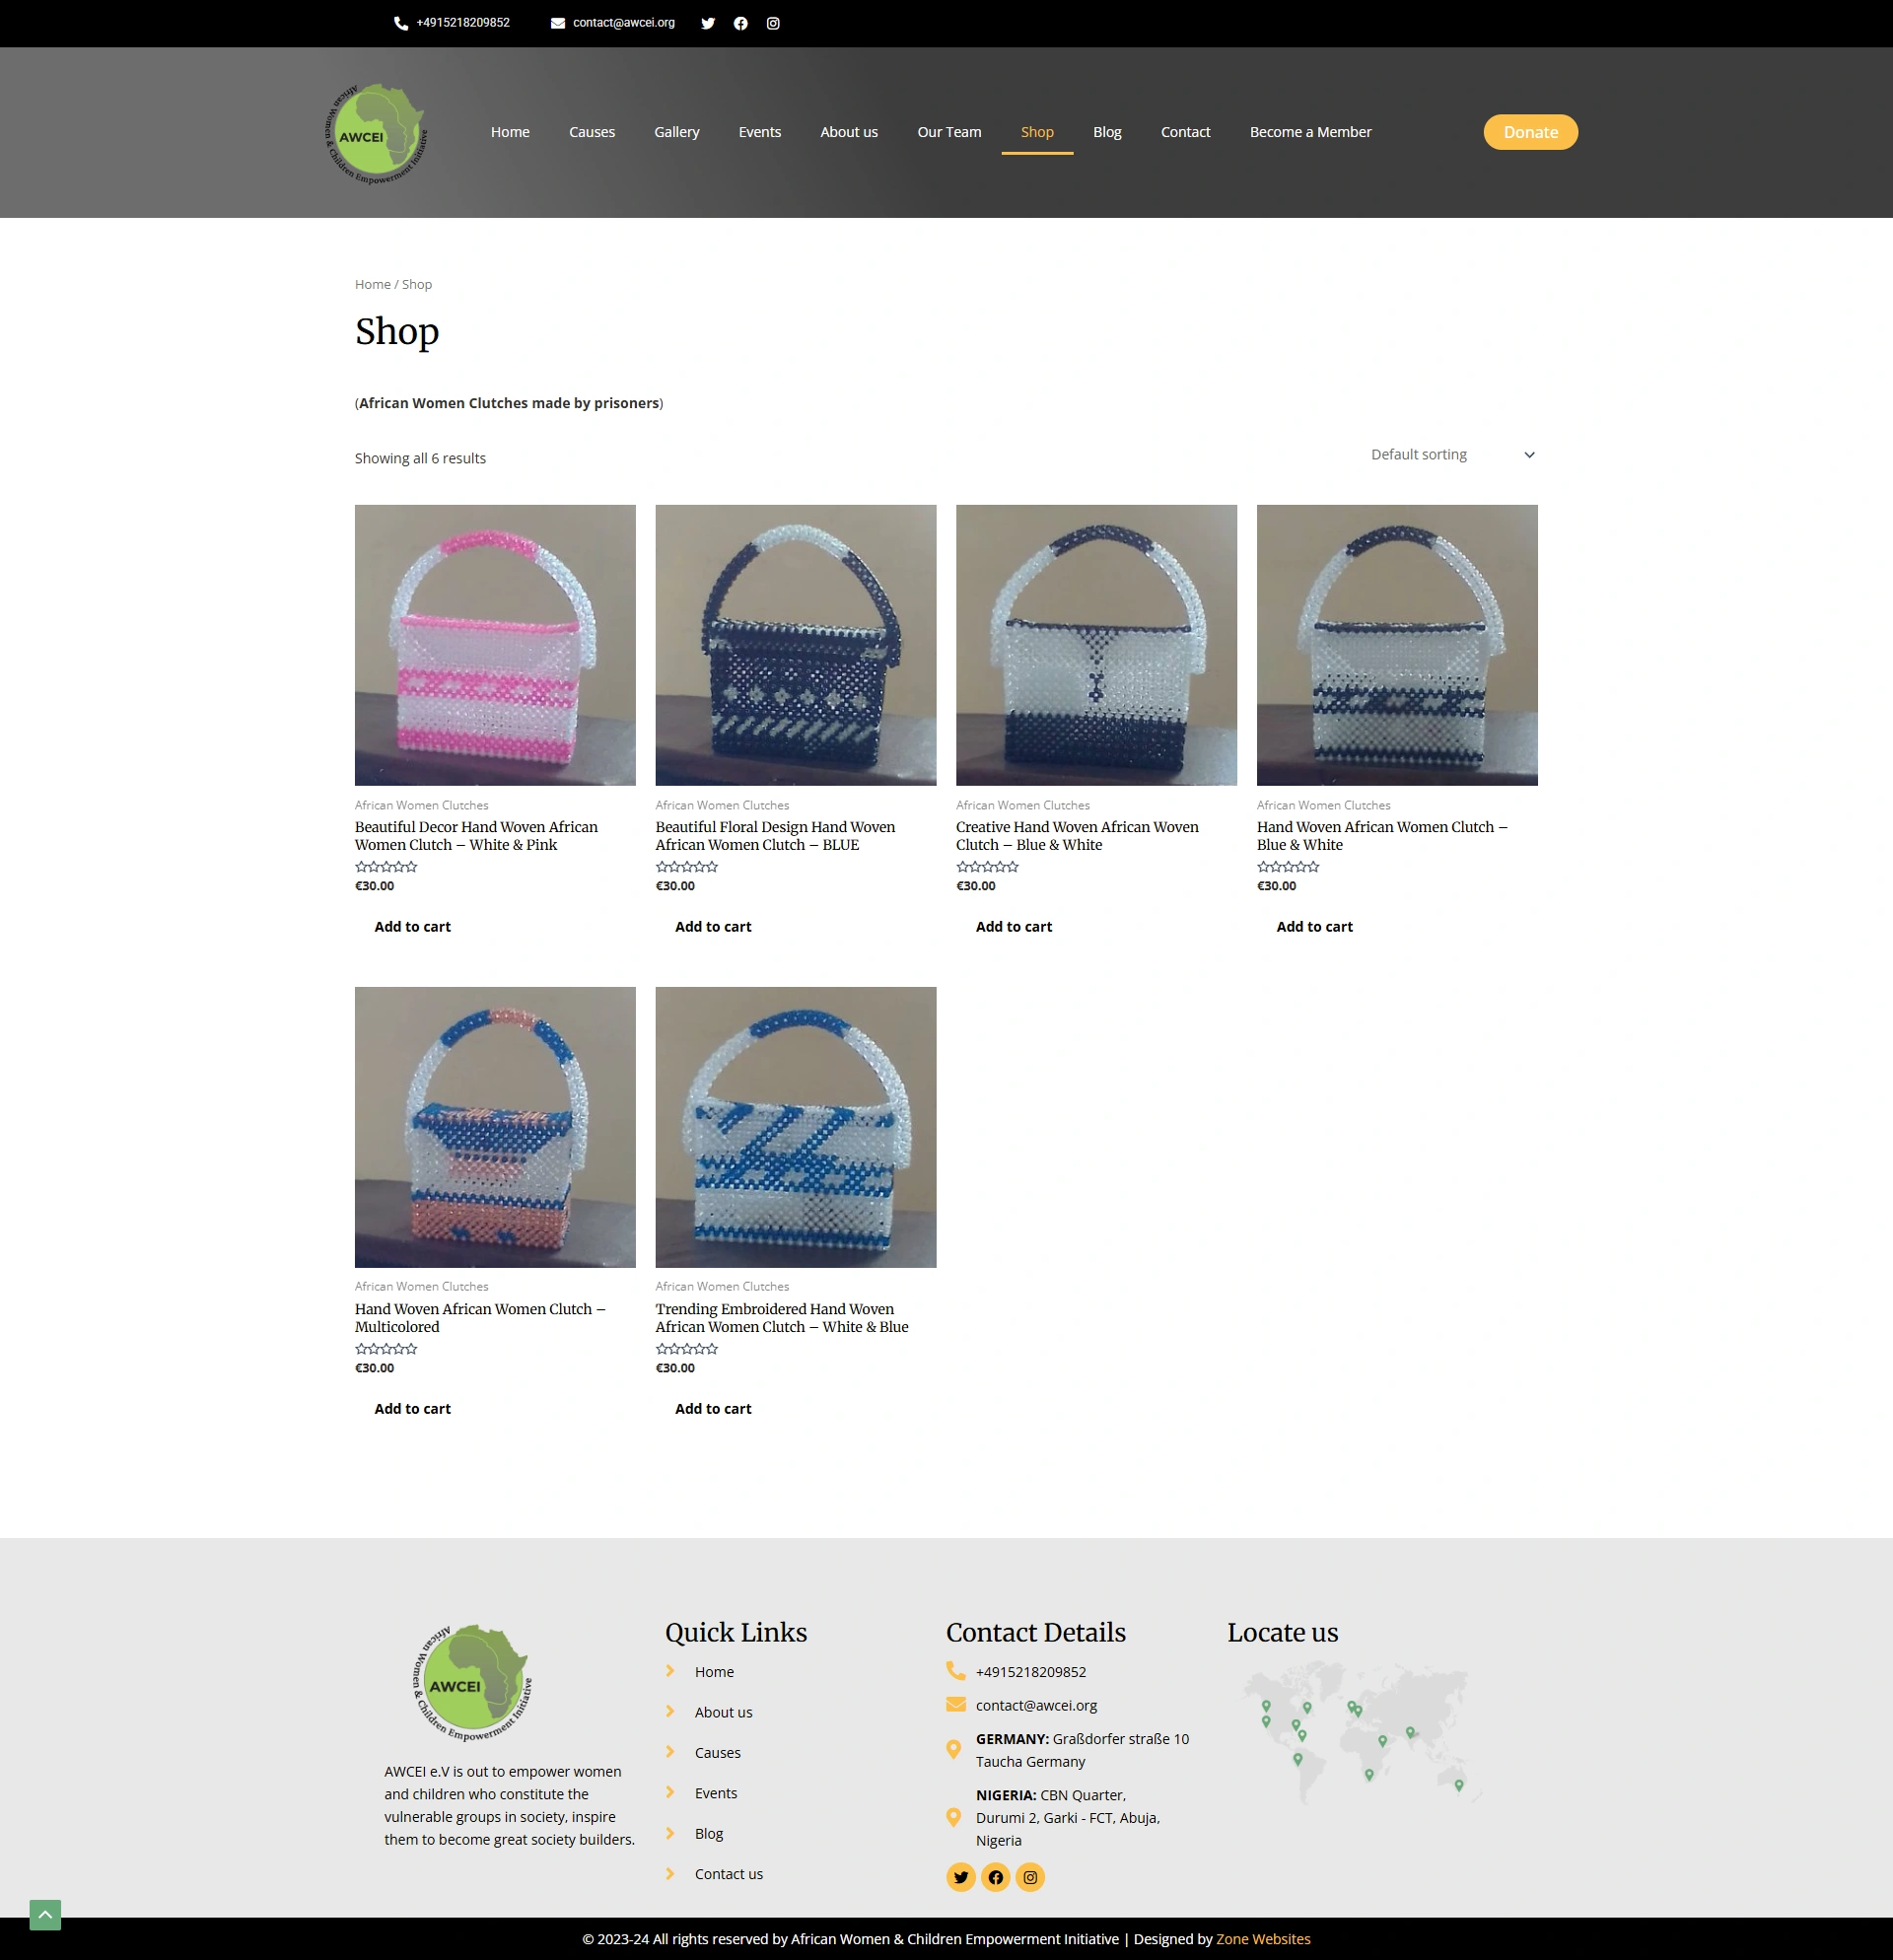The width and height of the screenshot is (1893, 1960).
Task: Open Twitter from the footer social icons
Action: [x=960, y=1877]
